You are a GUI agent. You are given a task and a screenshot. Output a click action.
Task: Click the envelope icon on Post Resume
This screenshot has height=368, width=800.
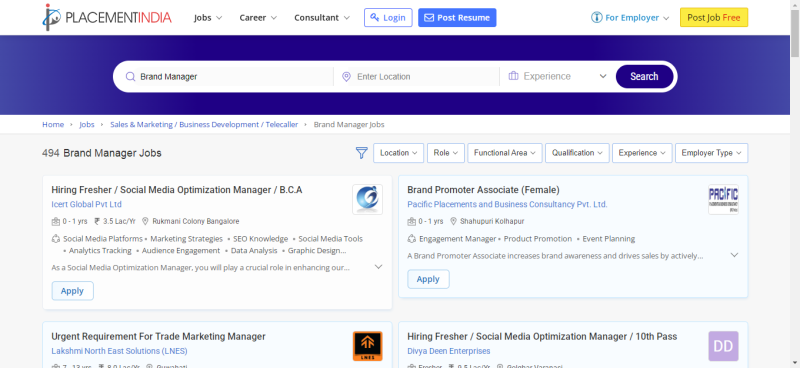[x=429, y=17]
